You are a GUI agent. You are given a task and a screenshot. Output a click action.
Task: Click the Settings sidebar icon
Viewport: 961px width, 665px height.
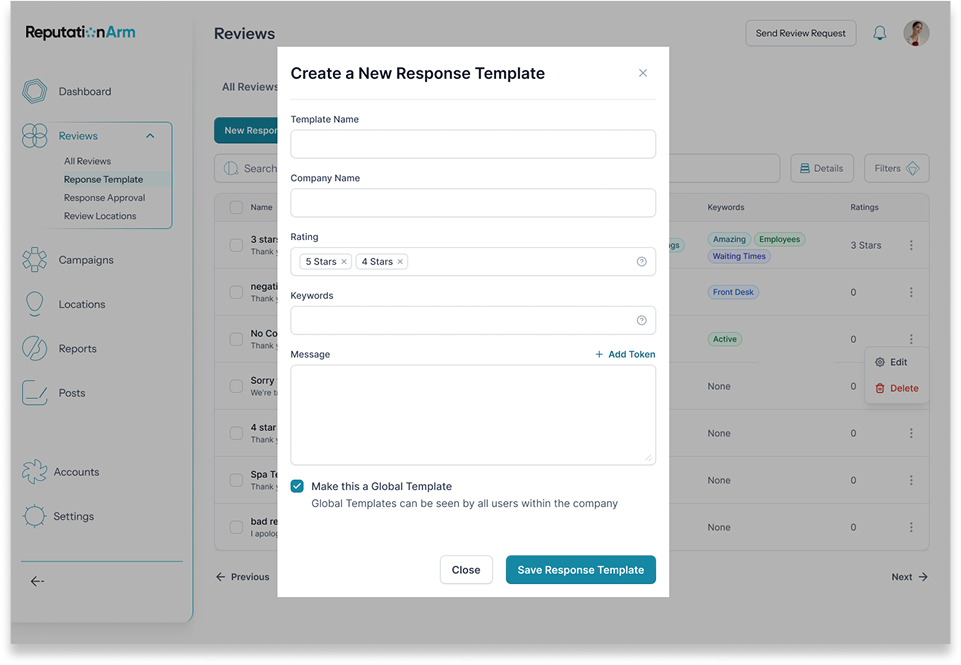pyautogui.click(x=35, y=516)
